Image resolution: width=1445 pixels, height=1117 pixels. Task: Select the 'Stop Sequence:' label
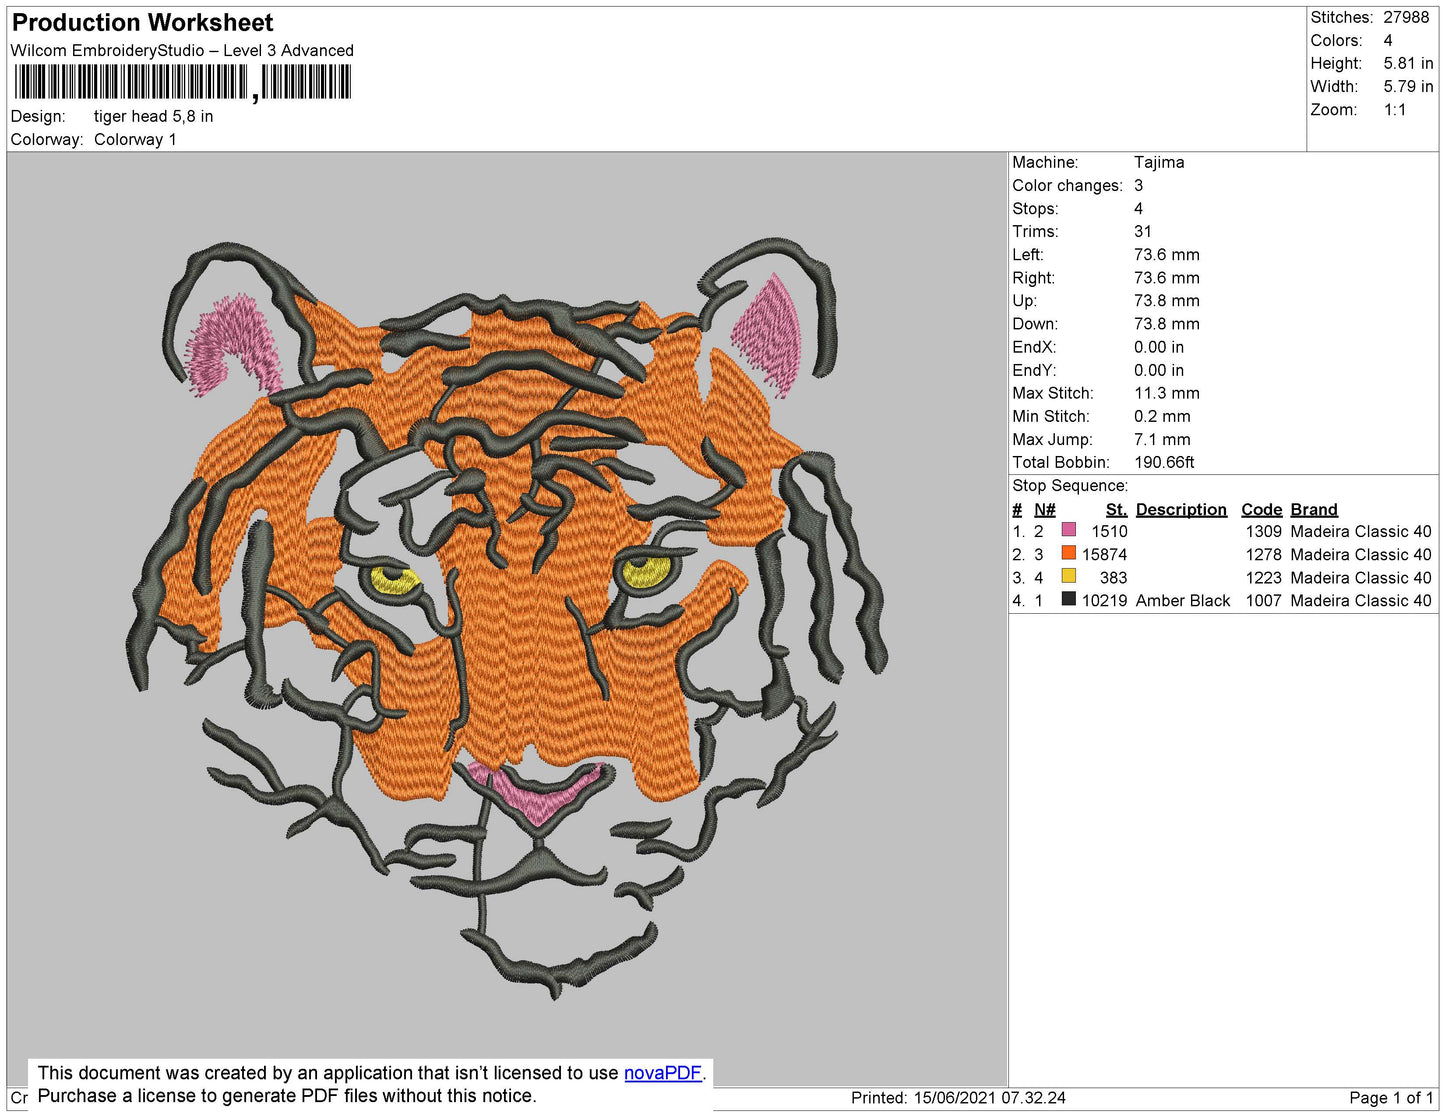pos(1070,485)
